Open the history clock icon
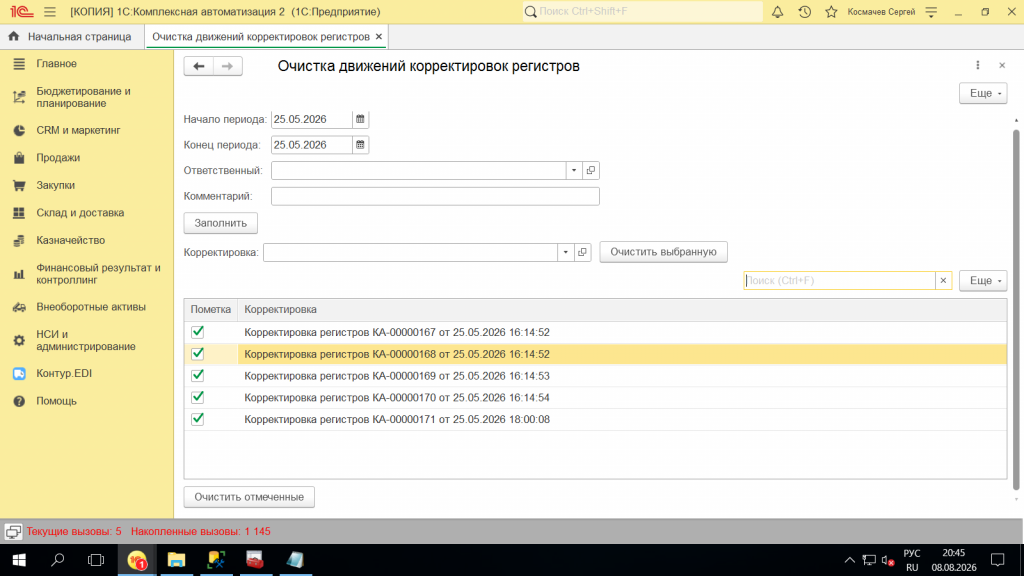1024x576 pixels. [805, 12]
